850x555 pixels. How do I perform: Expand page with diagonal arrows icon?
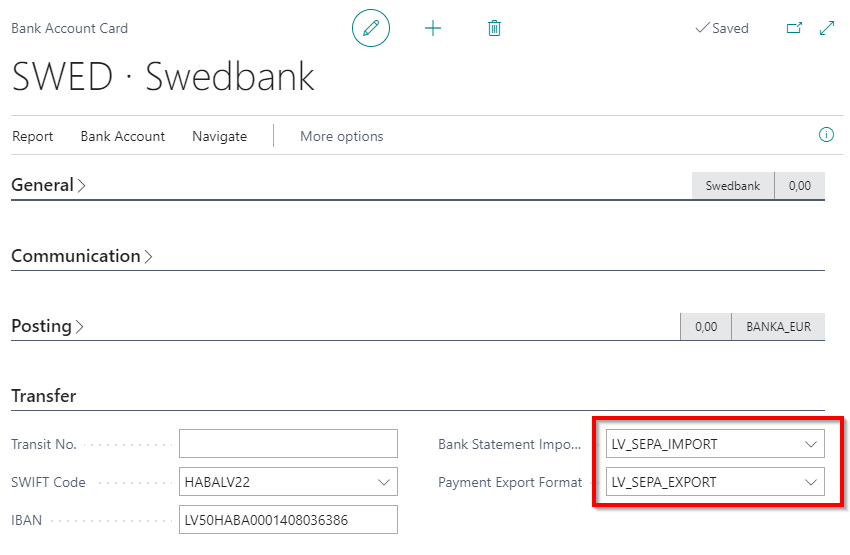coord(827,28)
